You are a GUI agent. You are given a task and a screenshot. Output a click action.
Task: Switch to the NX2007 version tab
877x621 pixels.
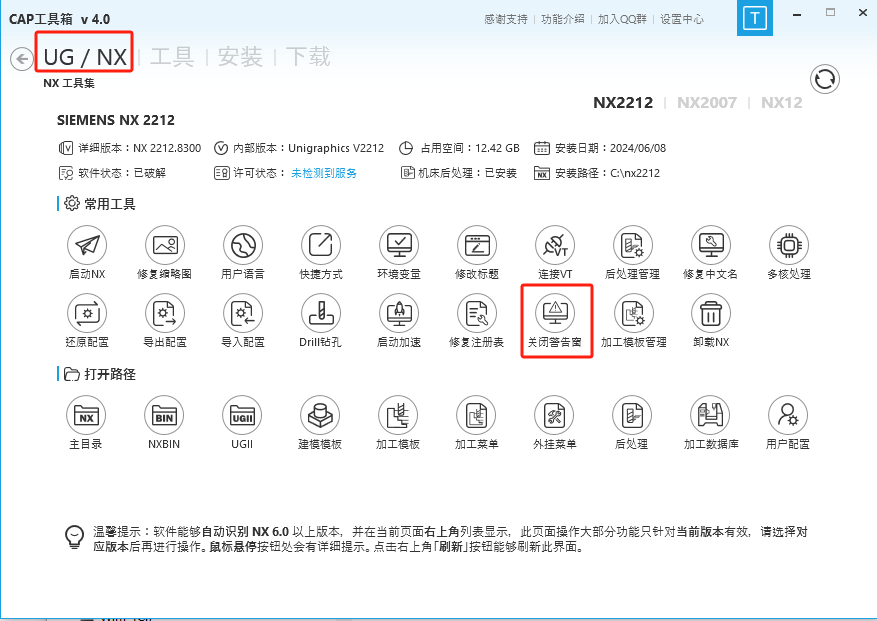click(706, 102)
